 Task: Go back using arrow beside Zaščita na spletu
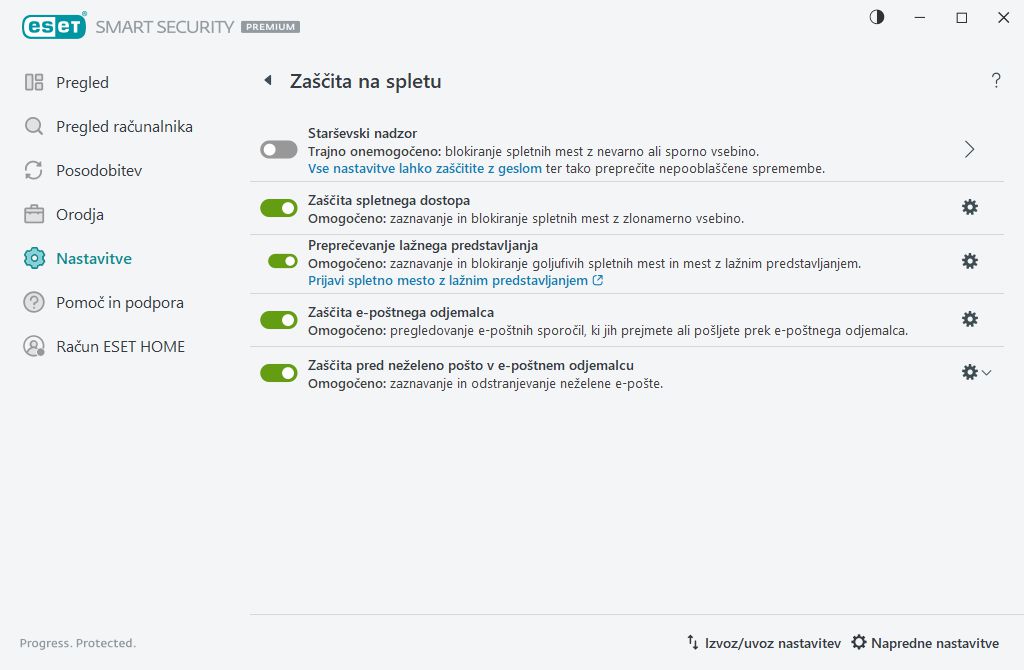268,81
